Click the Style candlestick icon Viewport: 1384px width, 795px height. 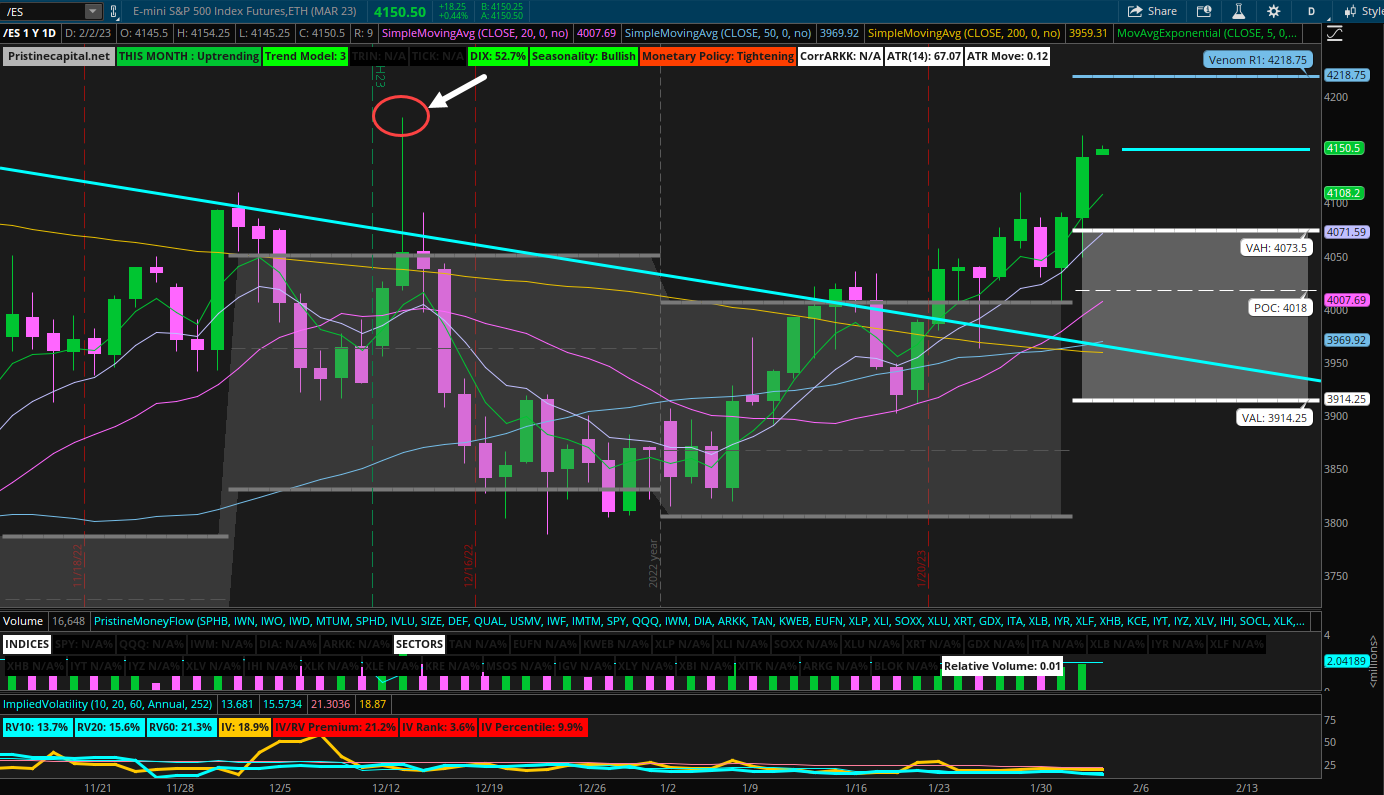(1350, 11)
